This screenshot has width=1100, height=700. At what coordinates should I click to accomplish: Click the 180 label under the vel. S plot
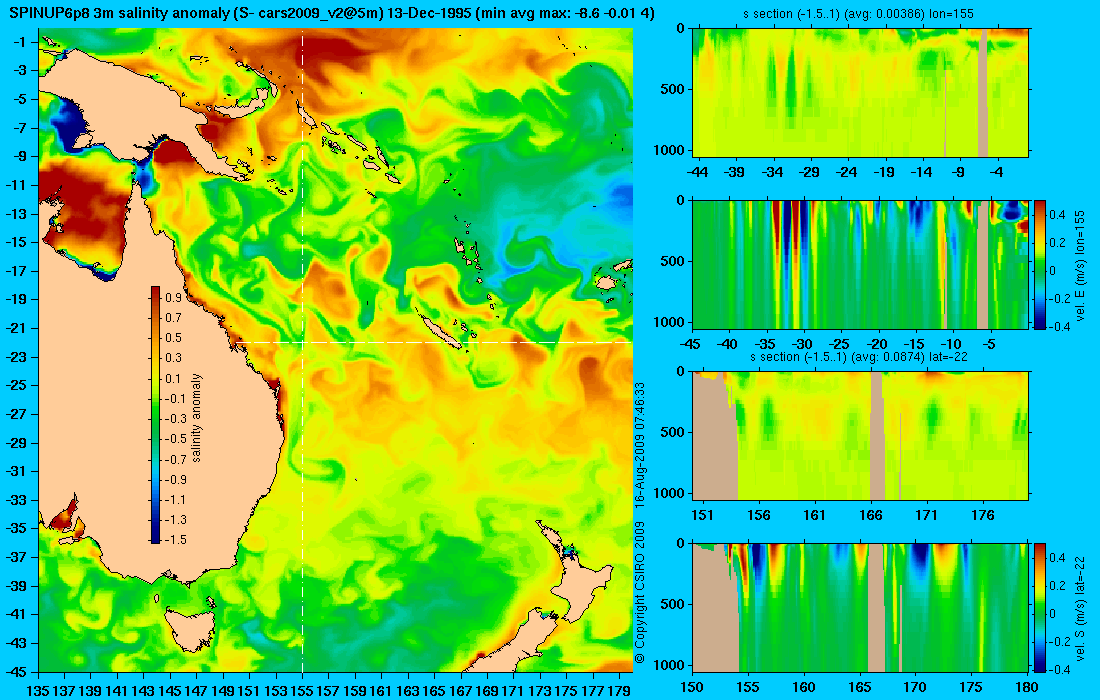[x=1027, y=687]
